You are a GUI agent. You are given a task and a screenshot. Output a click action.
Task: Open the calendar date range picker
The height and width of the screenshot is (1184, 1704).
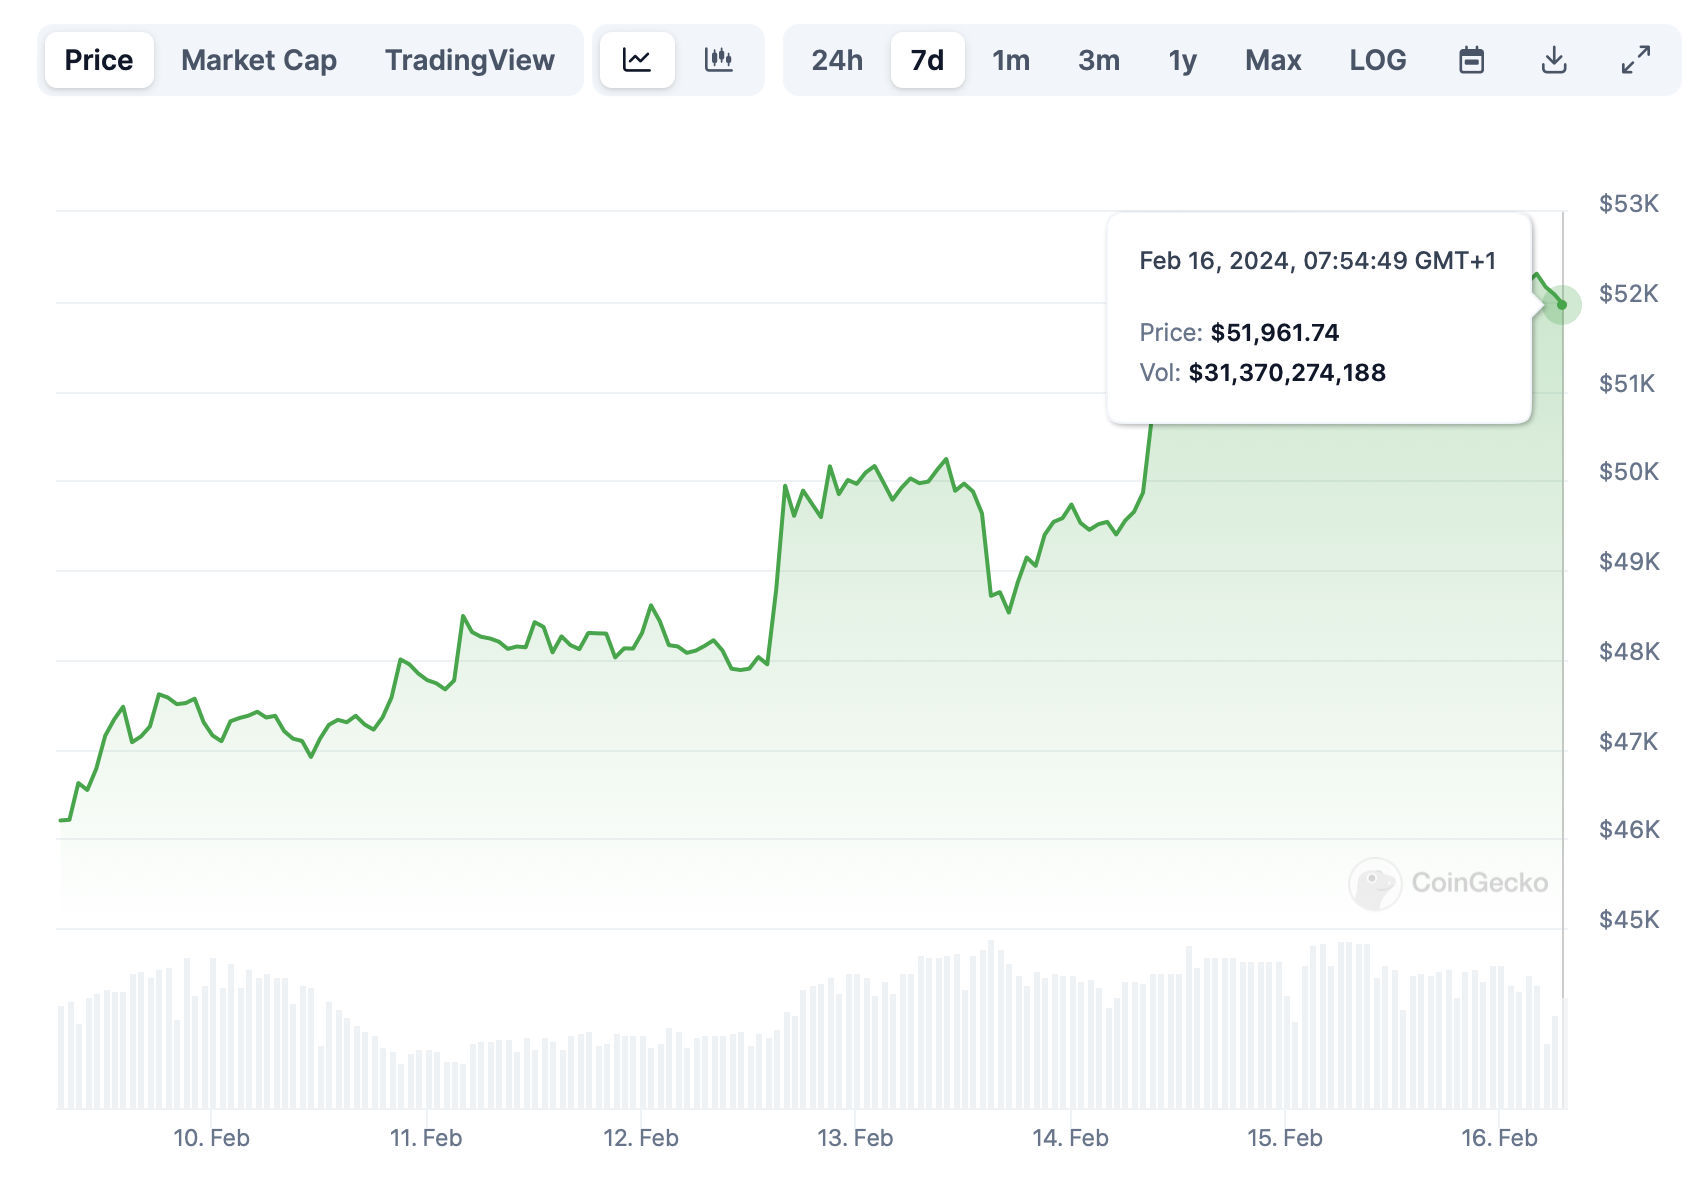point(1471,60)
